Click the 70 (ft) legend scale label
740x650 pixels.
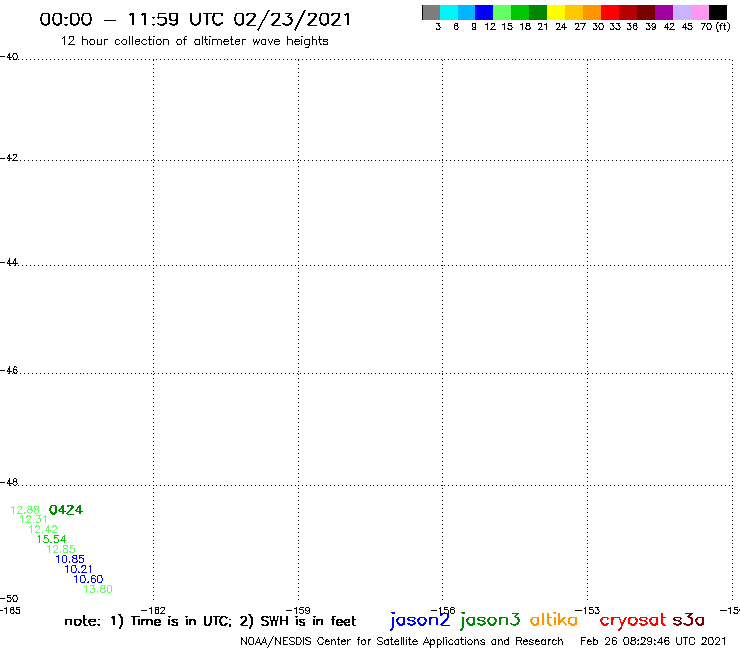pyautogui.click(x=715, y=26)
